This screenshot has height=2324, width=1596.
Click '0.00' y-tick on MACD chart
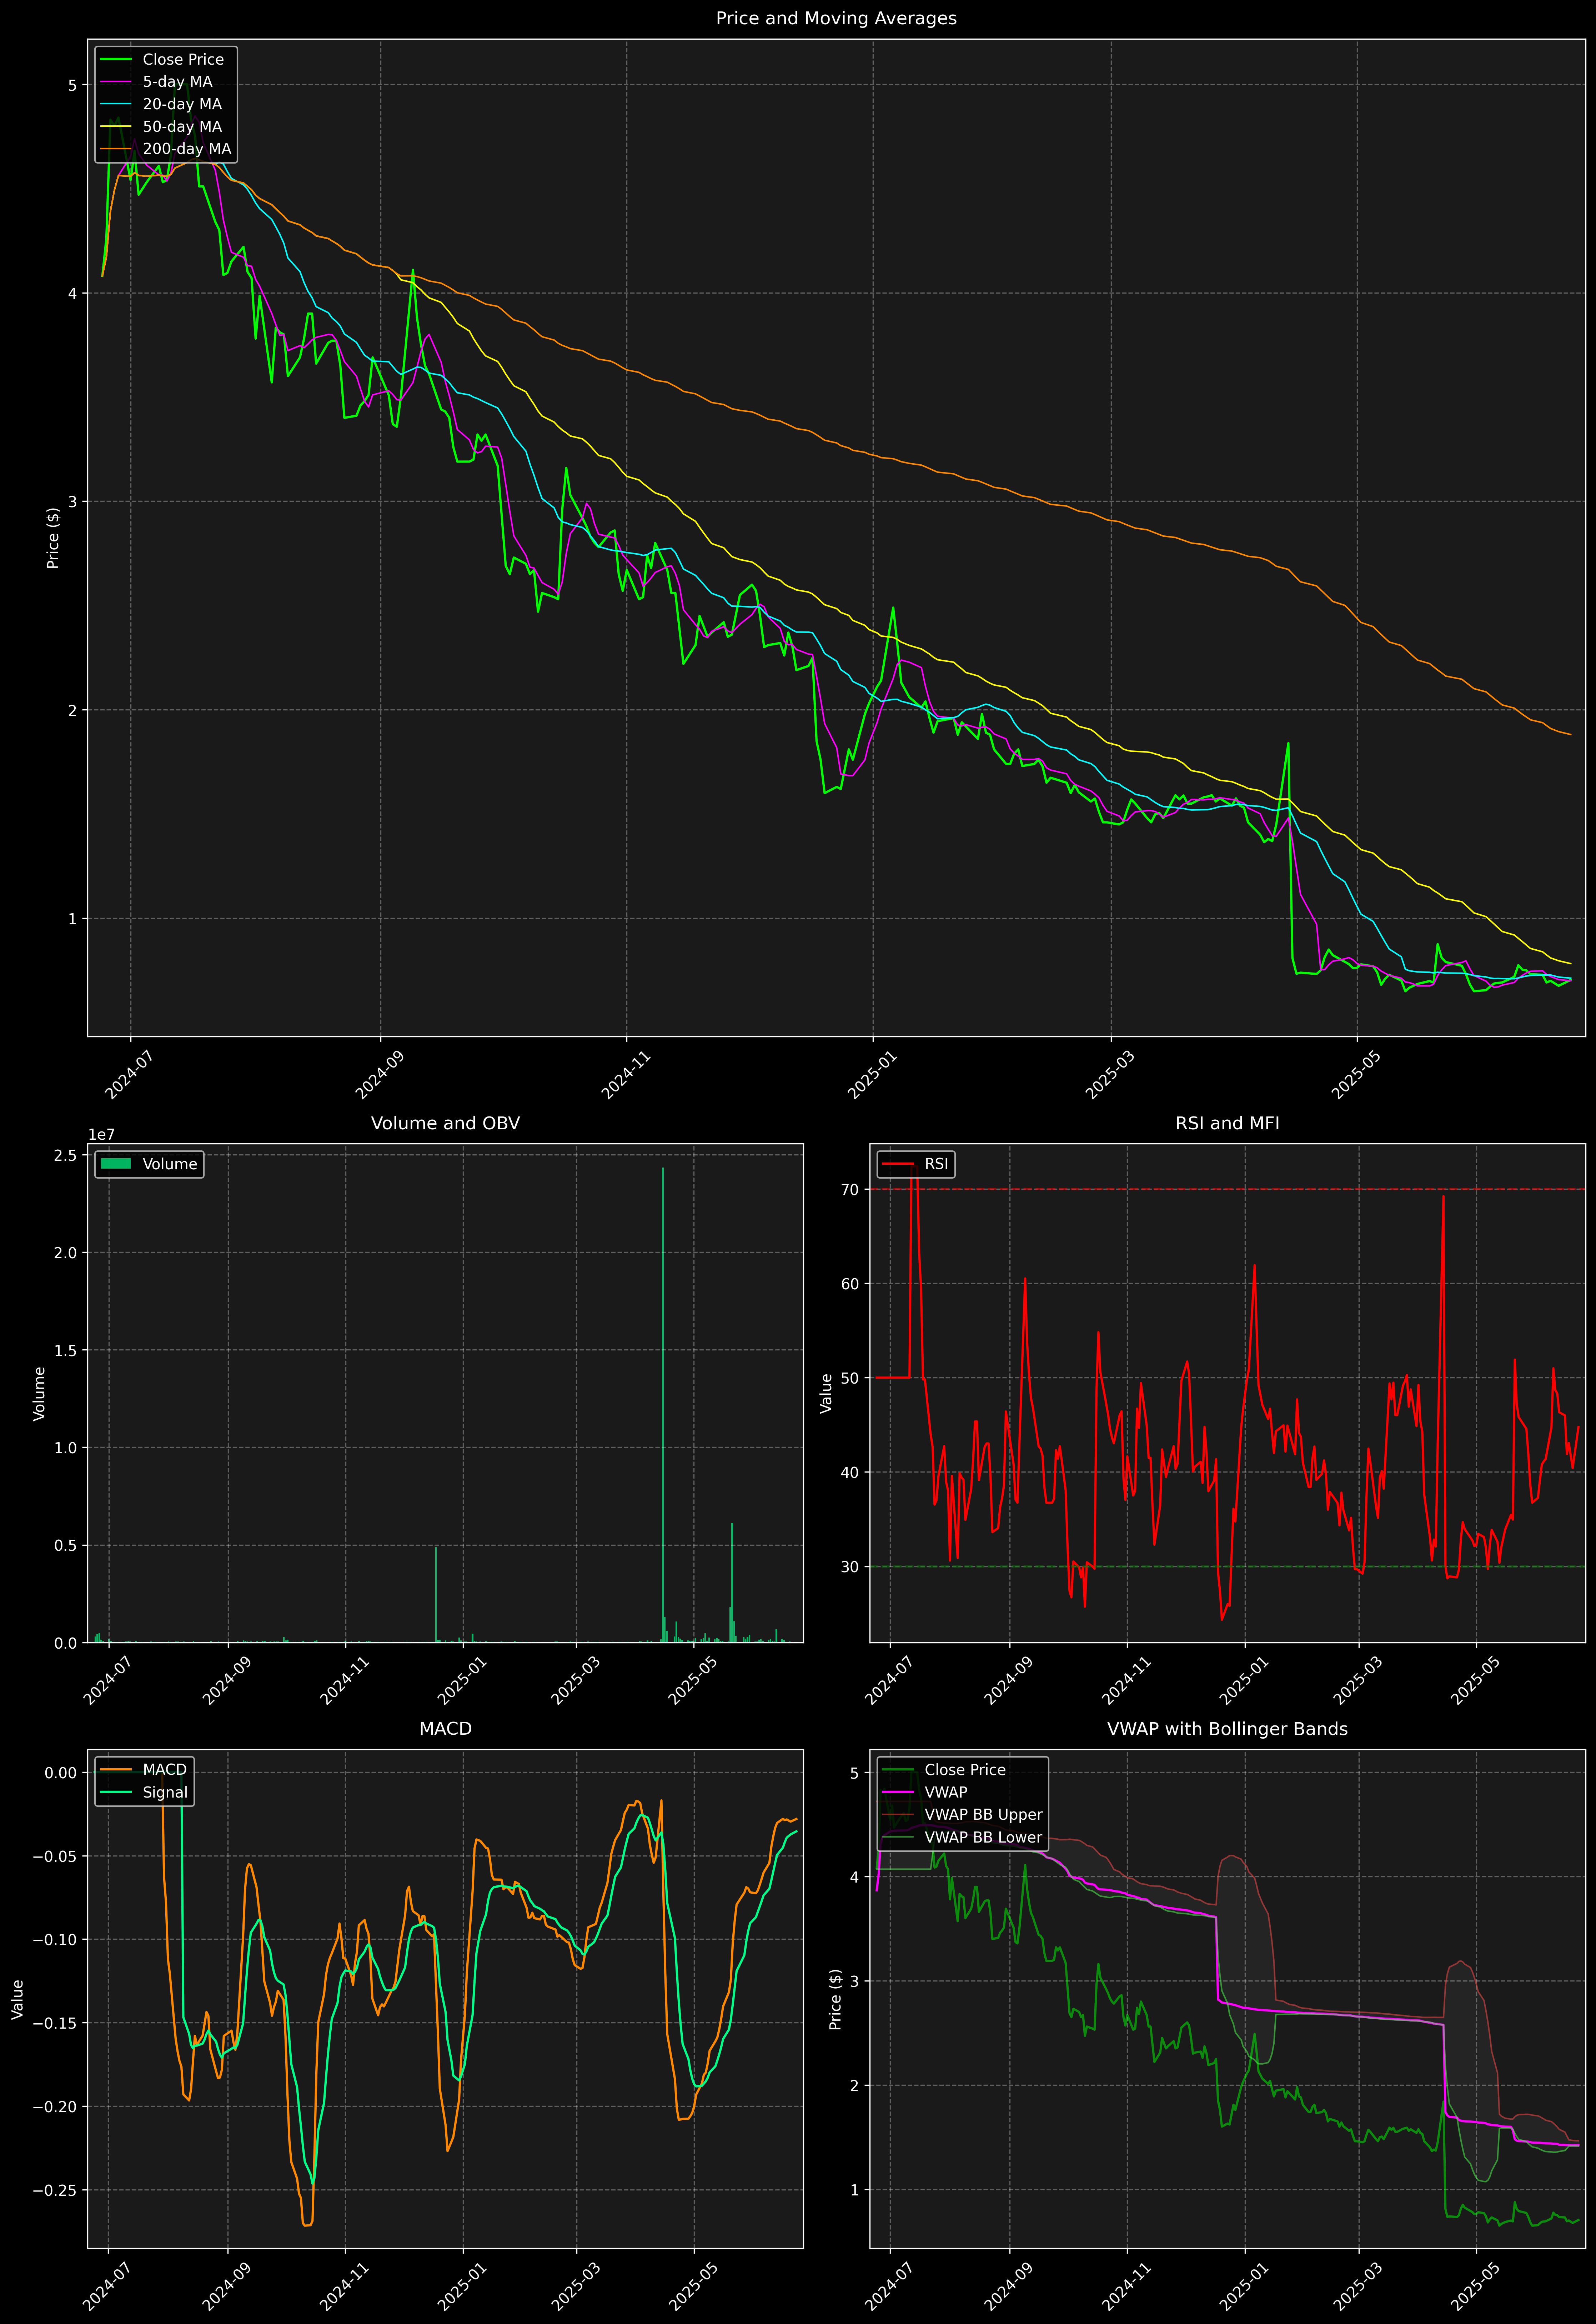coord(61,1773)
